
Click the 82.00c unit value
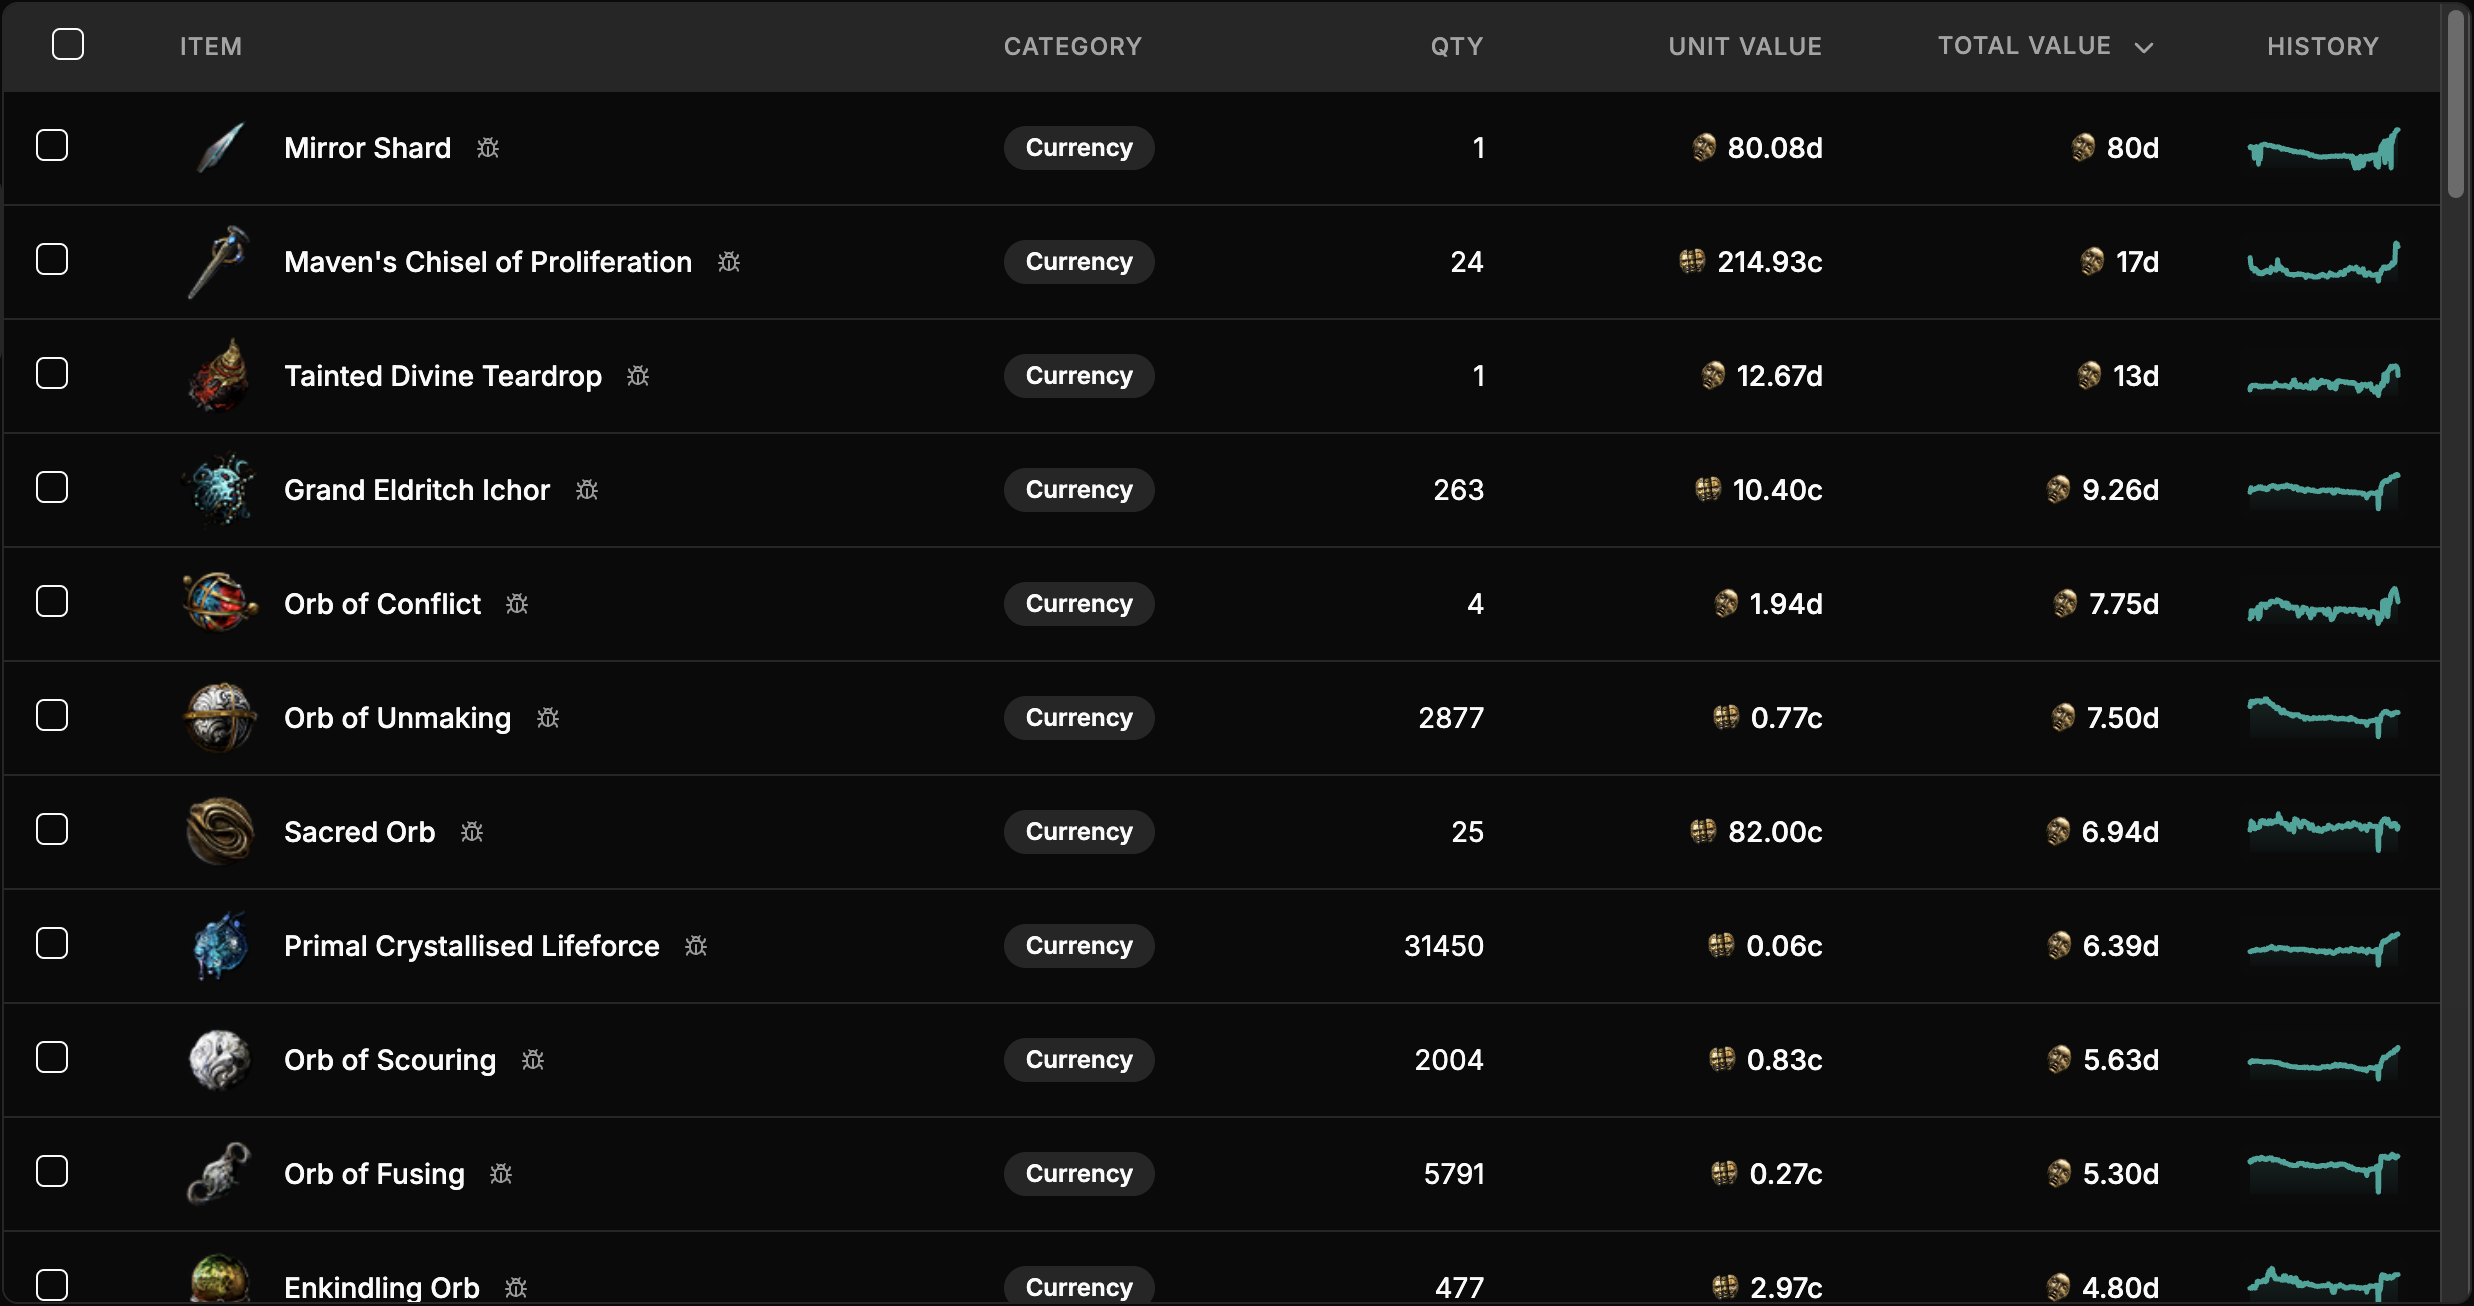[1775, 832]
